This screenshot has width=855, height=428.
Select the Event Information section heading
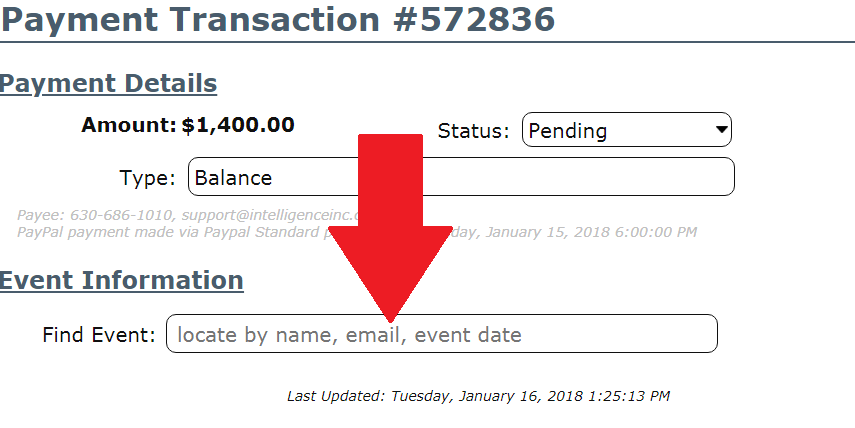[x=121, y=280]
